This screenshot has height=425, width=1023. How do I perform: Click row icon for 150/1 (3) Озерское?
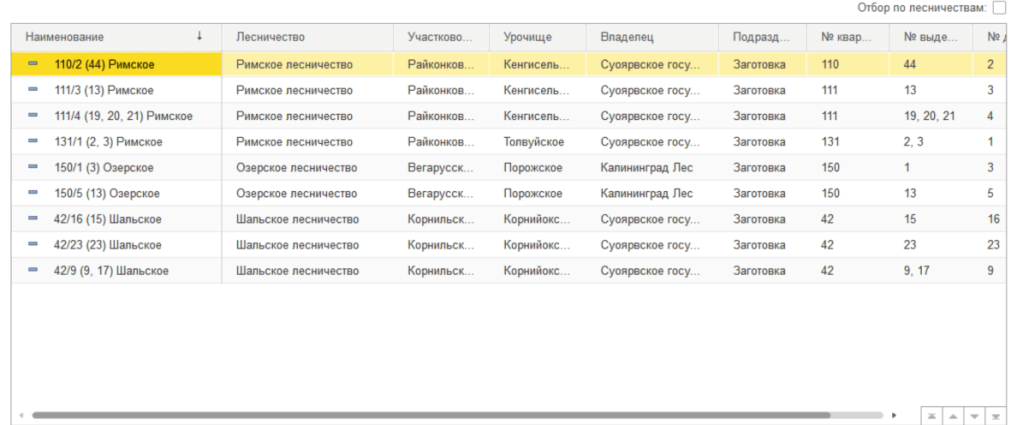click(x=33, y=167)
